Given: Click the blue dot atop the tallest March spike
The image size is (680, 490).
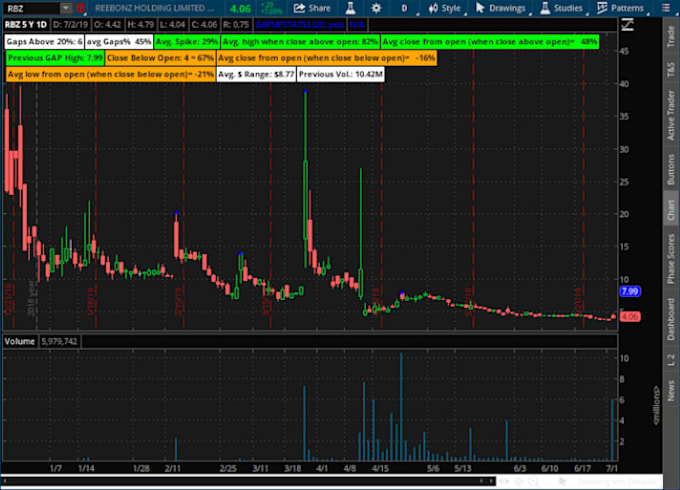Looking at the screenshot, I should point(305,91).
